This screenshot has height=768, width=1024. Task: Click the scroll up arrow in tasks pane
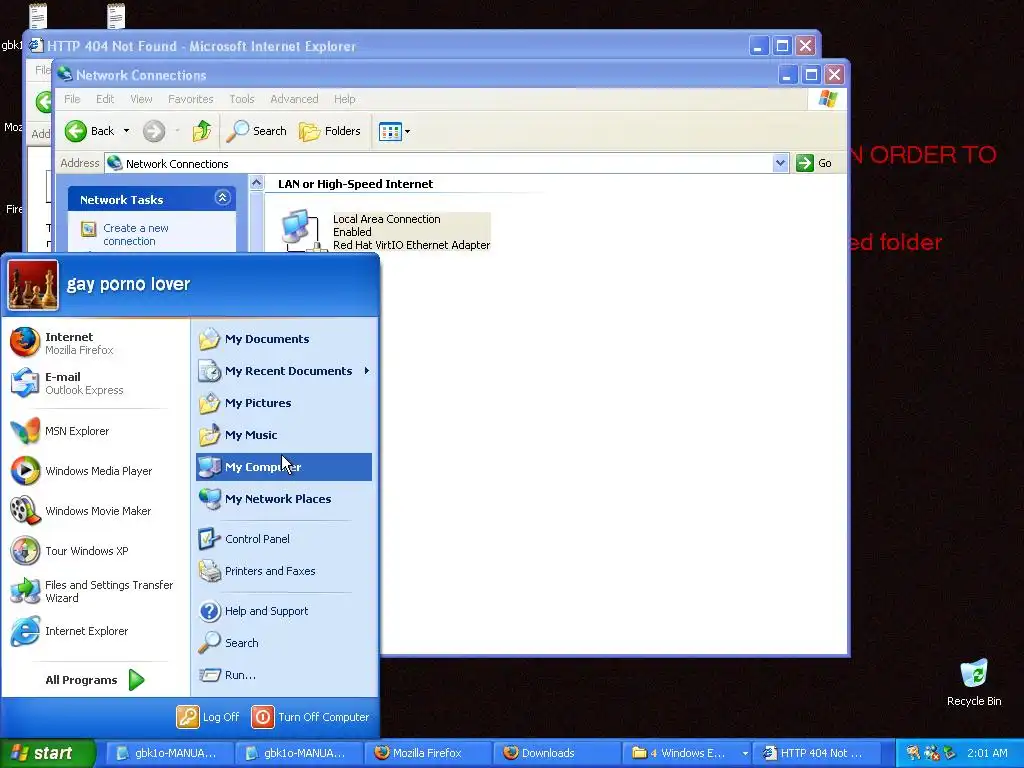coord(257,184)
